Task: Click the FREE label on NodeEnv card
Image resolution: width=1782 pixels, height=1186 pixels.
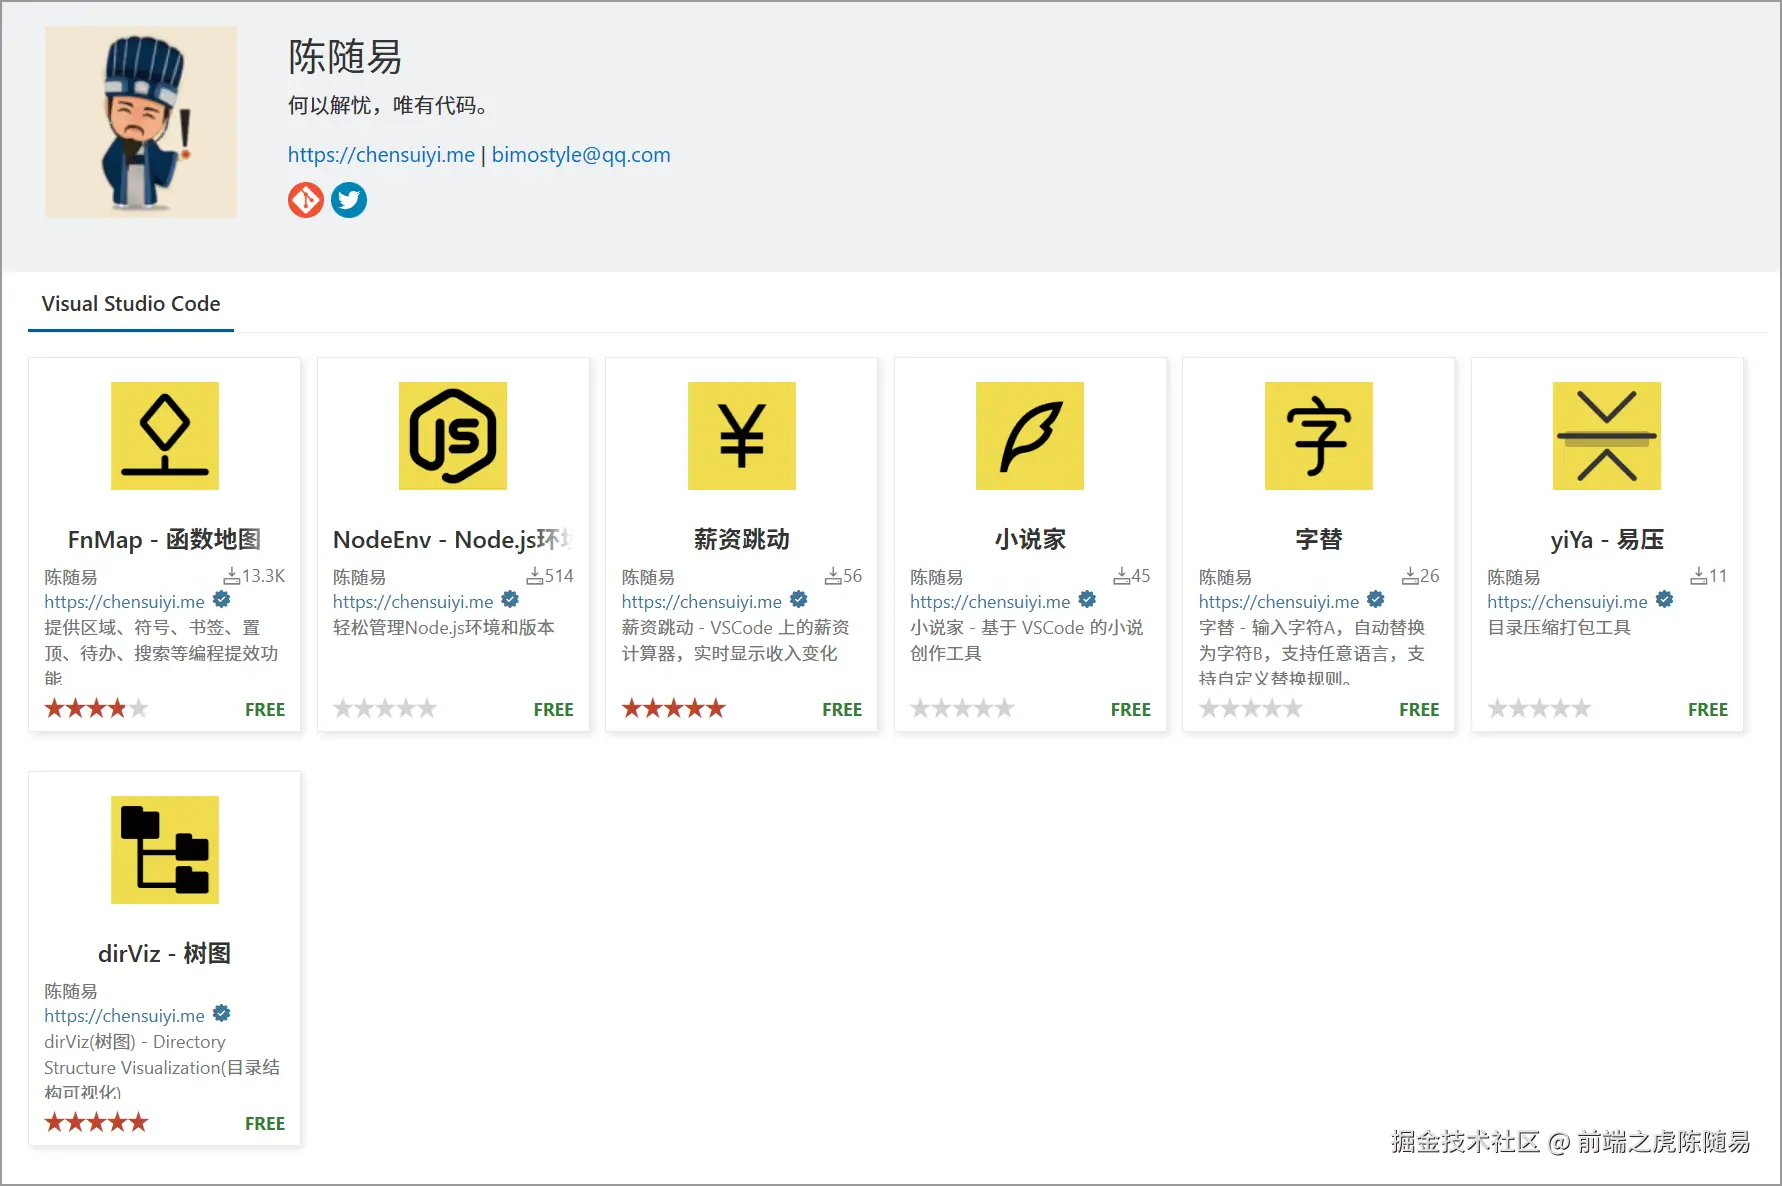Action: (554, 710)
